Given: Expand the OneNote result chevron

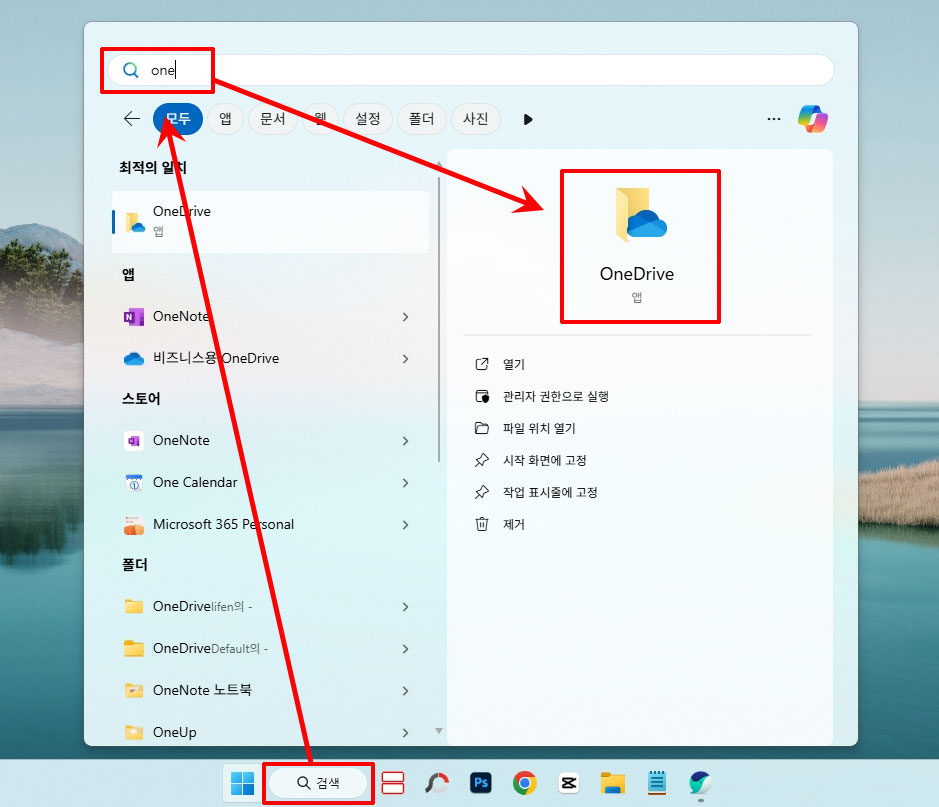Looking at the screenshot, I should (x=405, y=316).
